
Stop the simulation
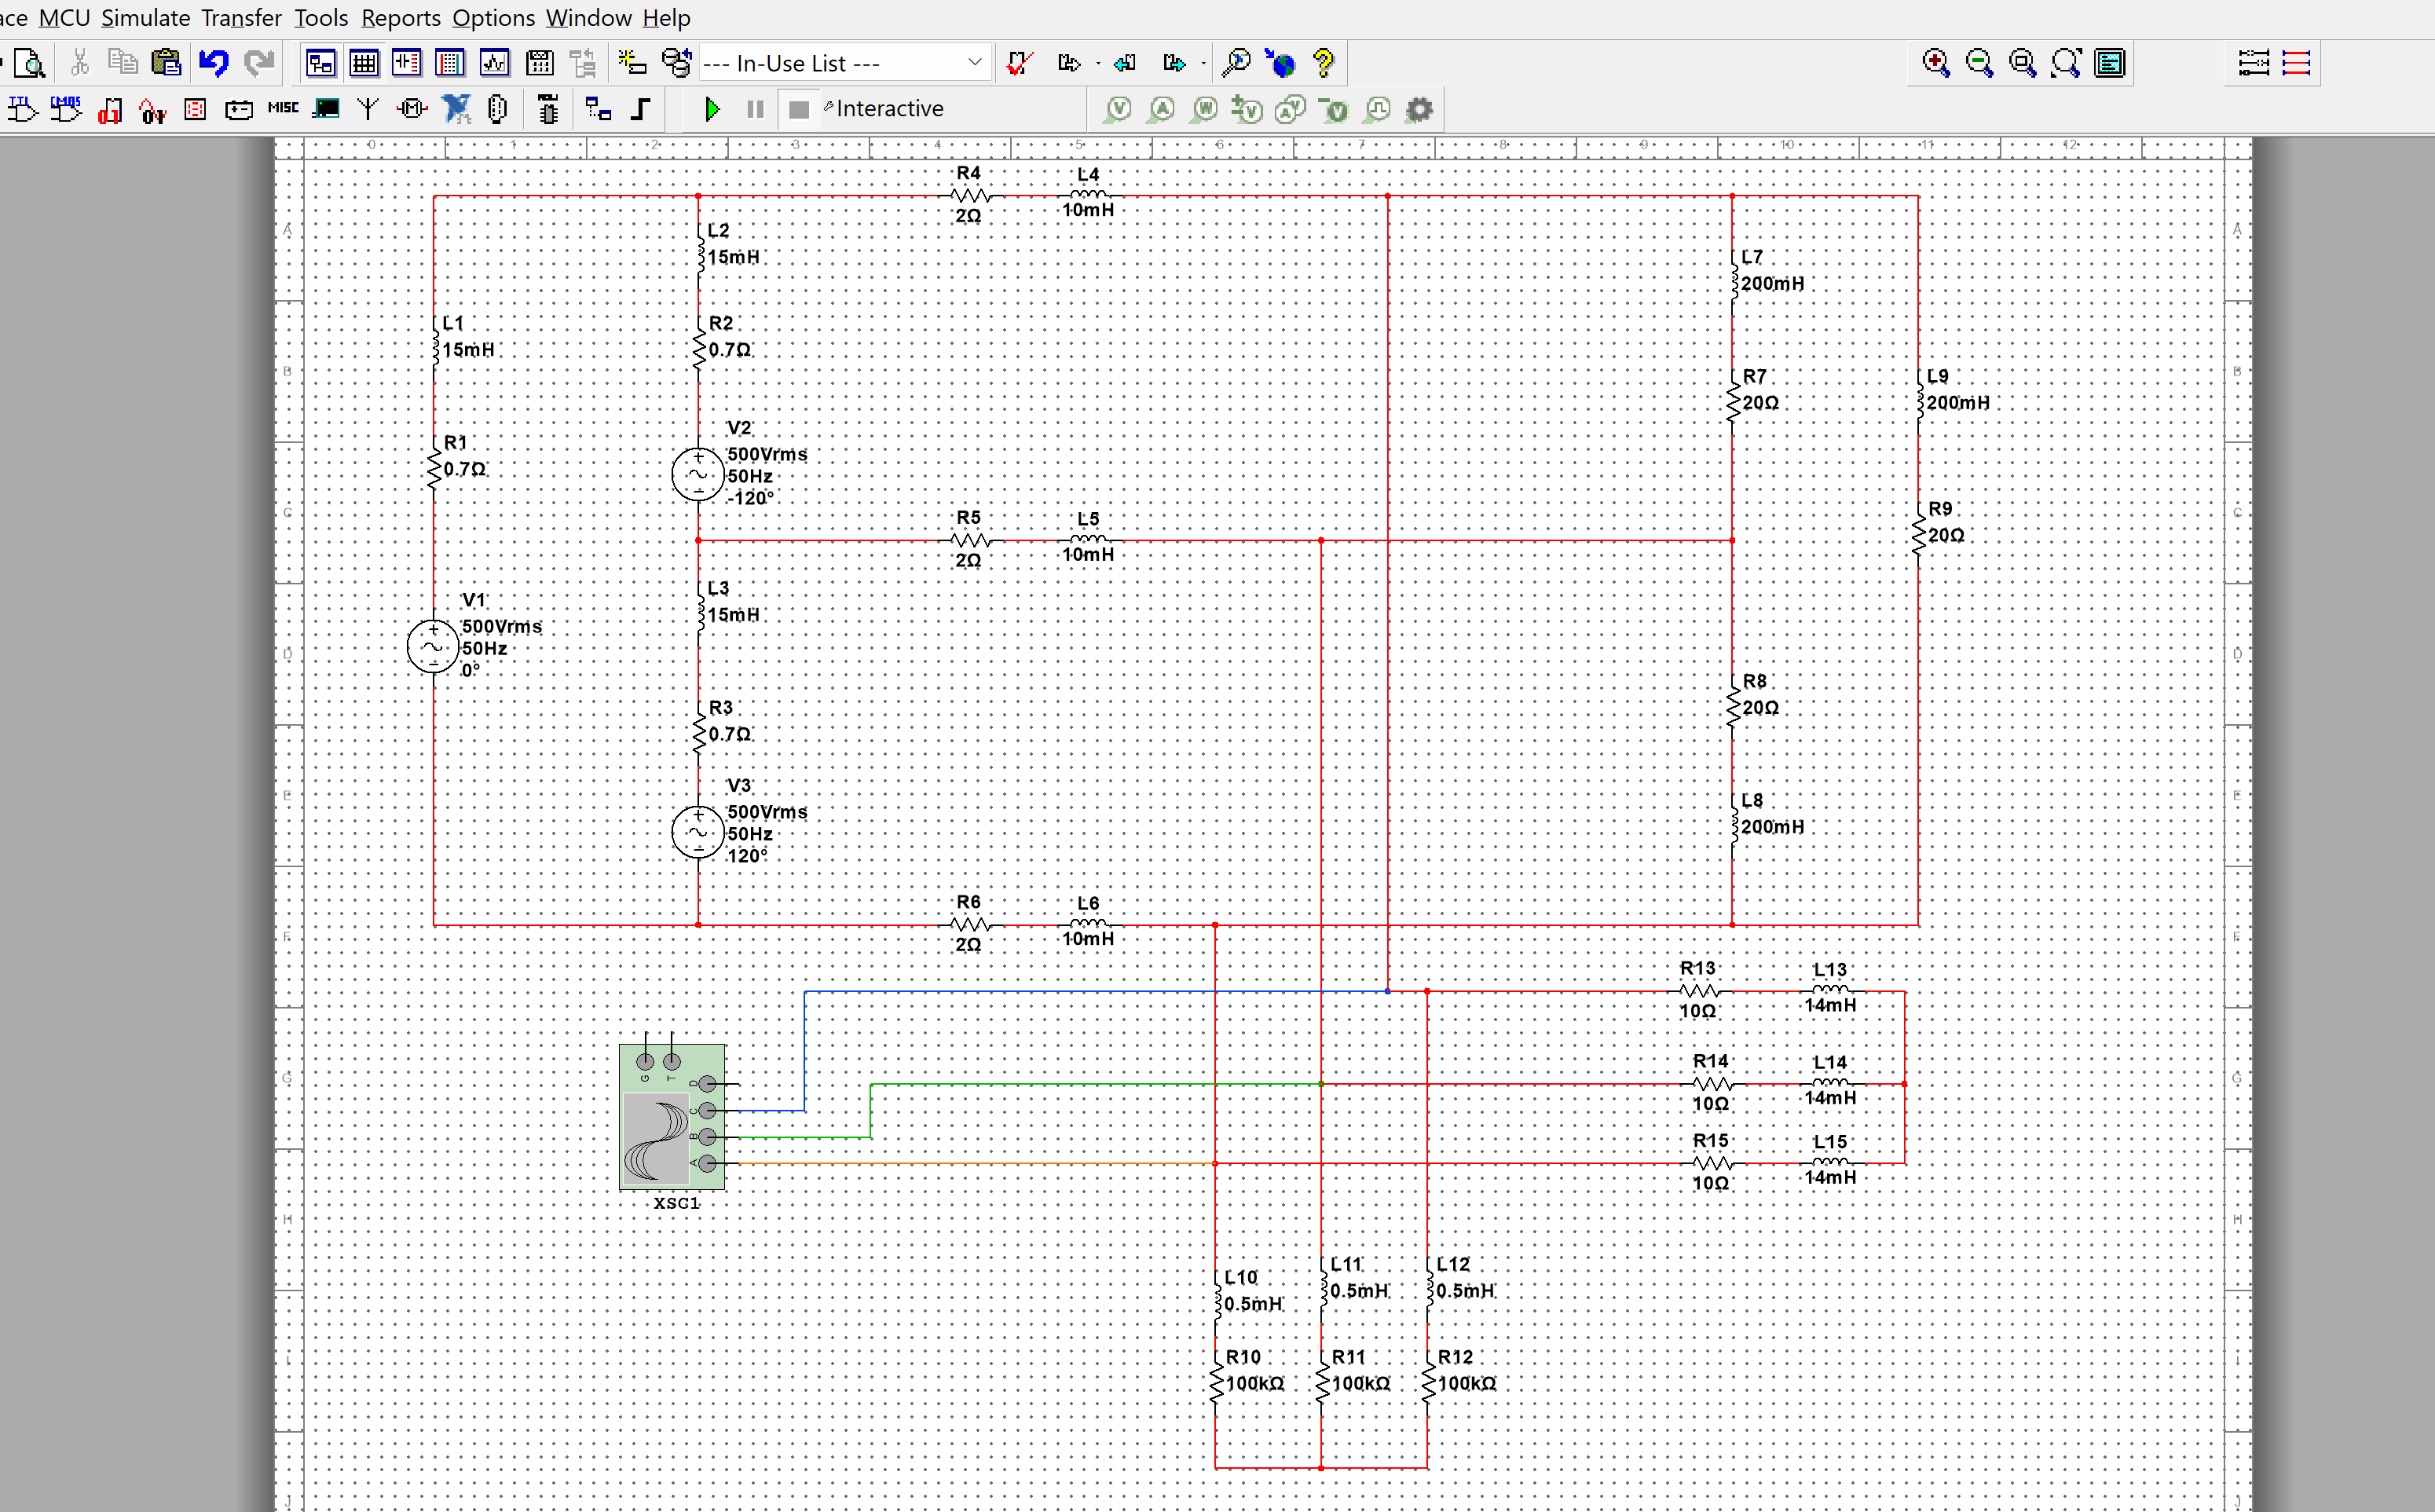point(798,109)
